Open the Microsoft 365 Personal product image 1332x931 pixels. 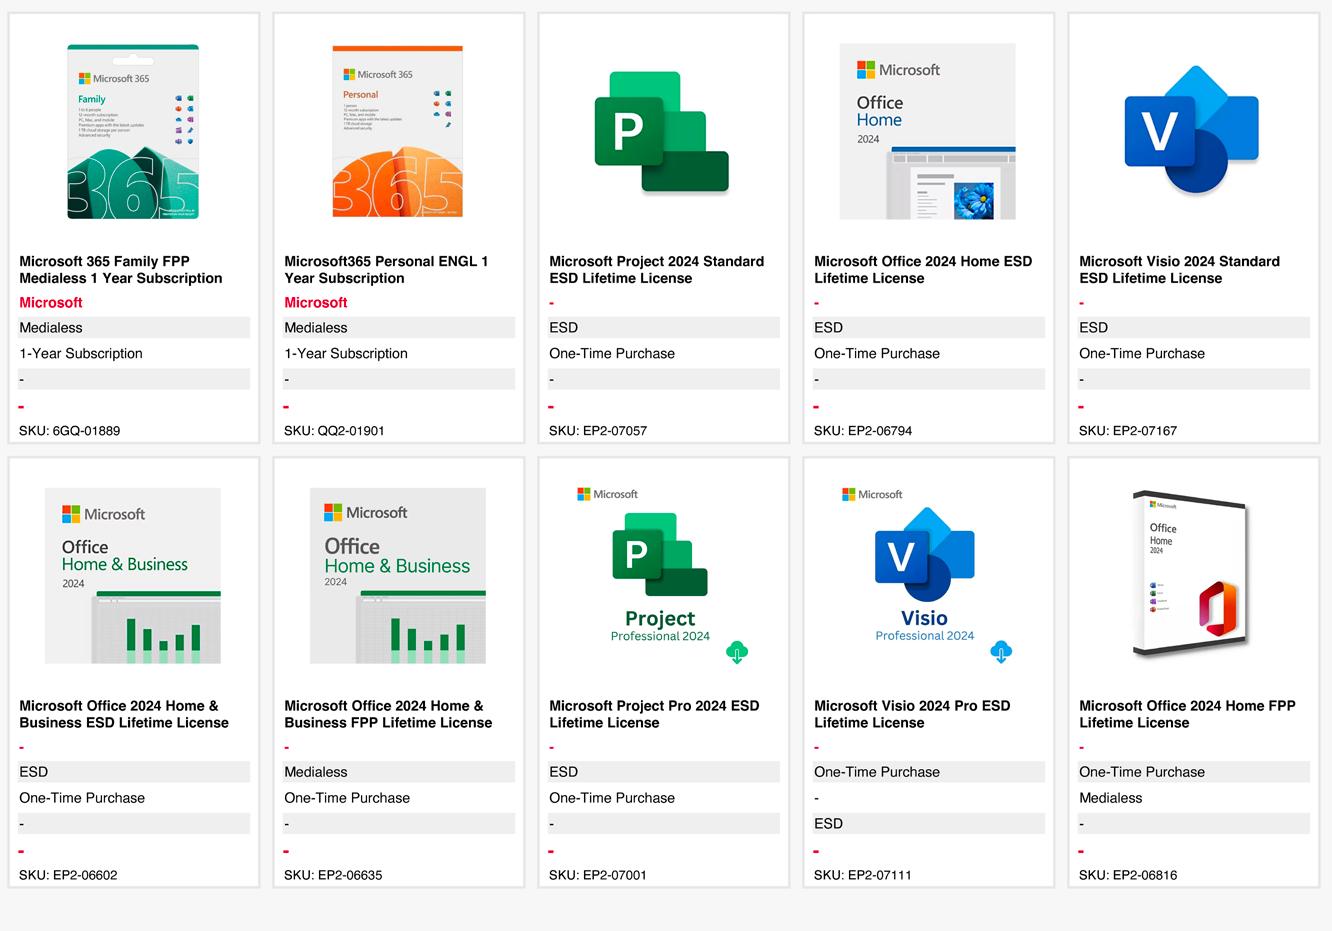point(398,131)
